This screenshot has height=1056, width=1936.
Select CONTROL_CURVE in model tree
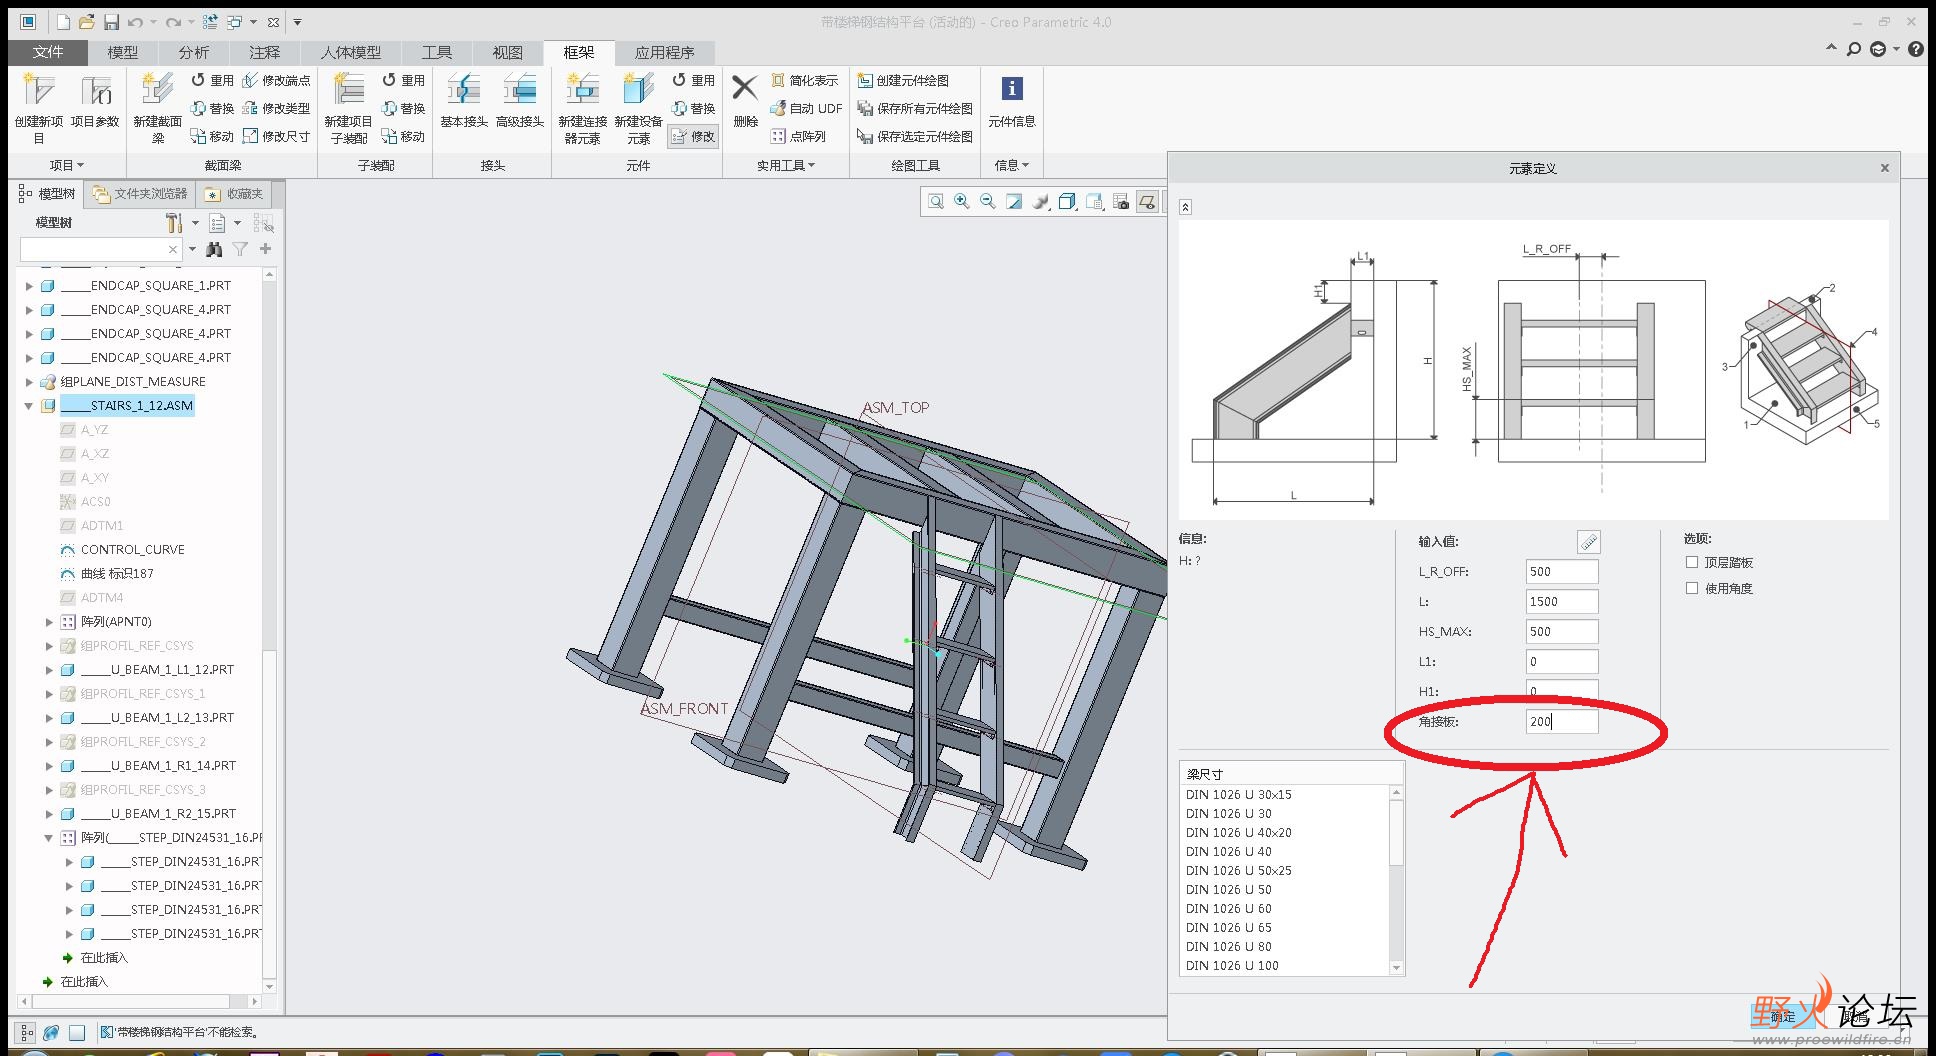click(132, 550)
